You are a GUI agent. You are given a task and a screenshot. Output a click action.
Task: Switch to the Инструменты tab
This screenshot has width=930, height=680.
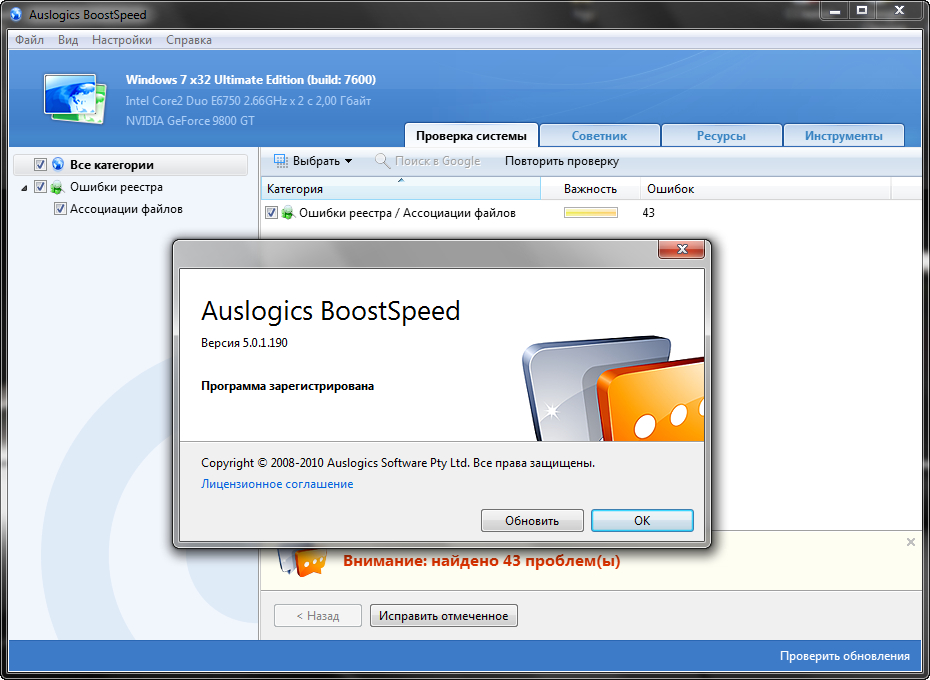843,135
